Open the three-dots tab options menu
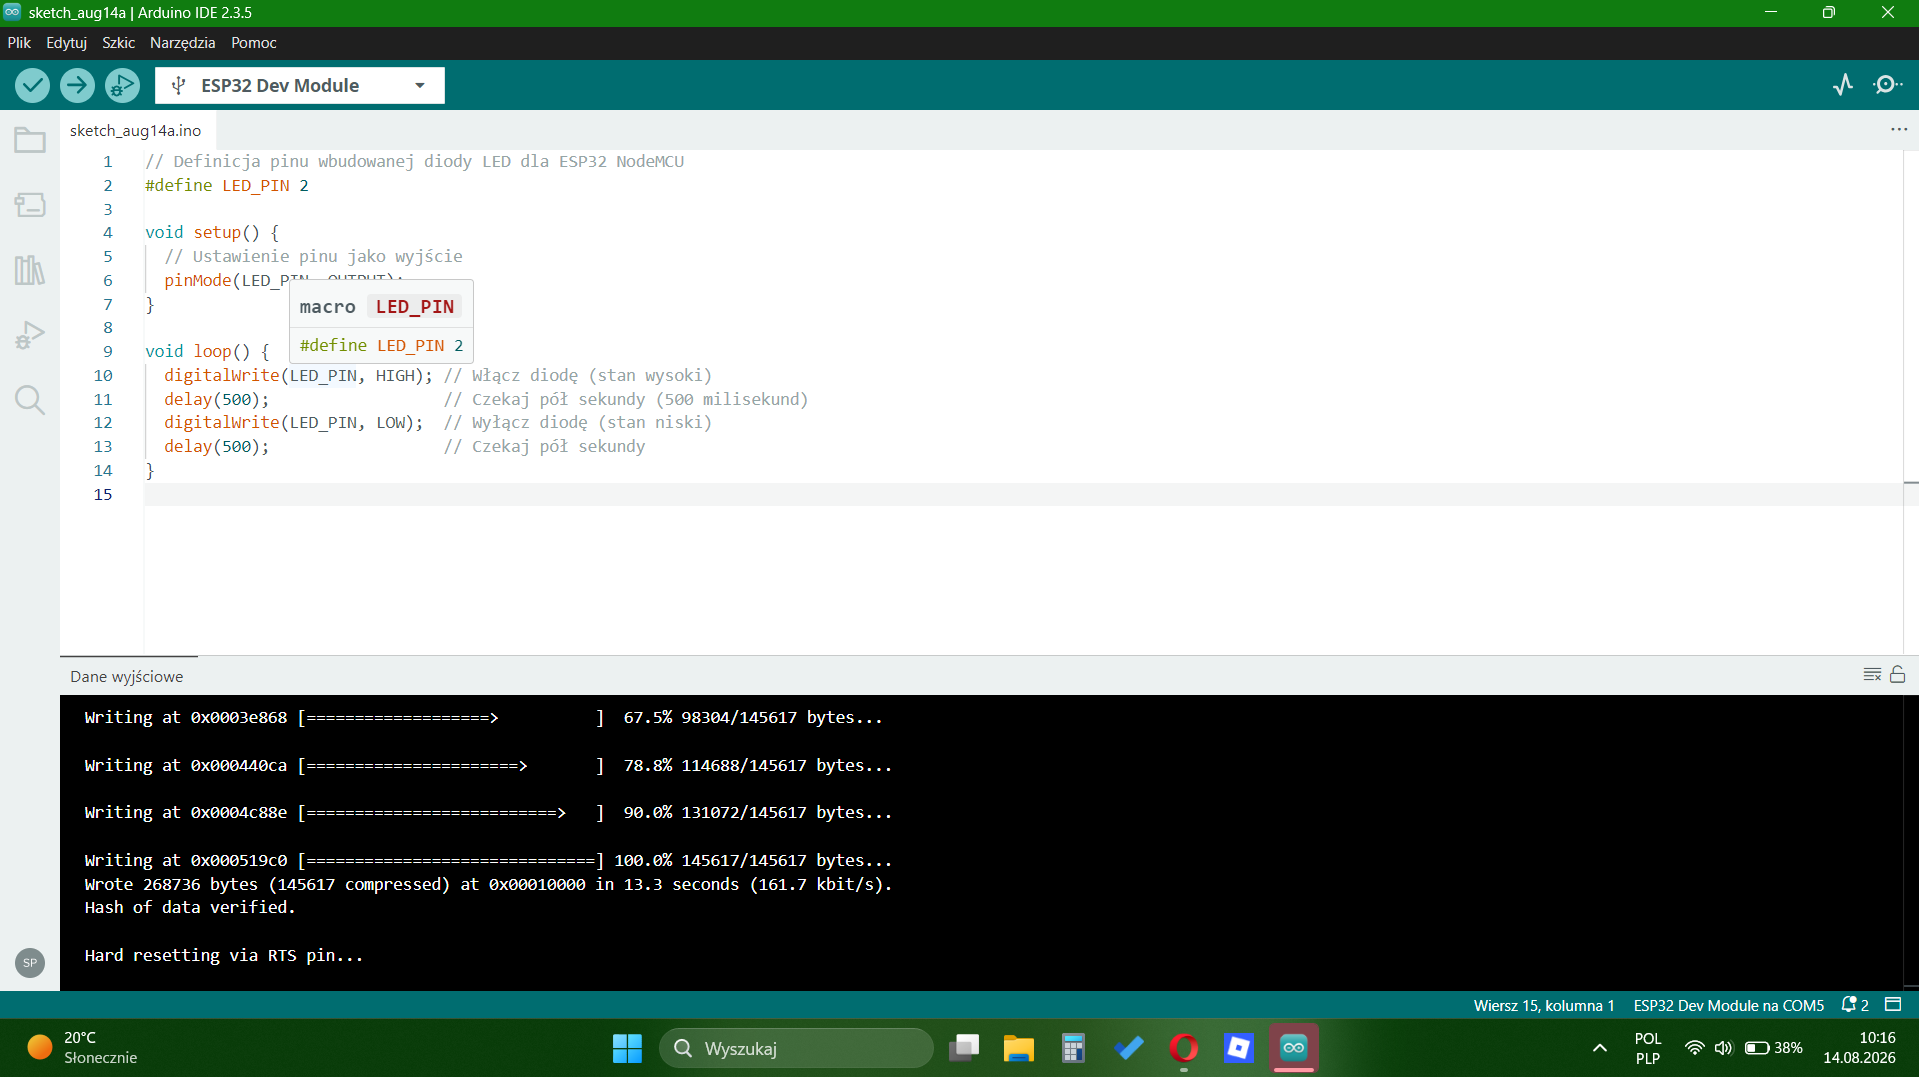Screen dimensions: 1919x1077 point(1899,130)
